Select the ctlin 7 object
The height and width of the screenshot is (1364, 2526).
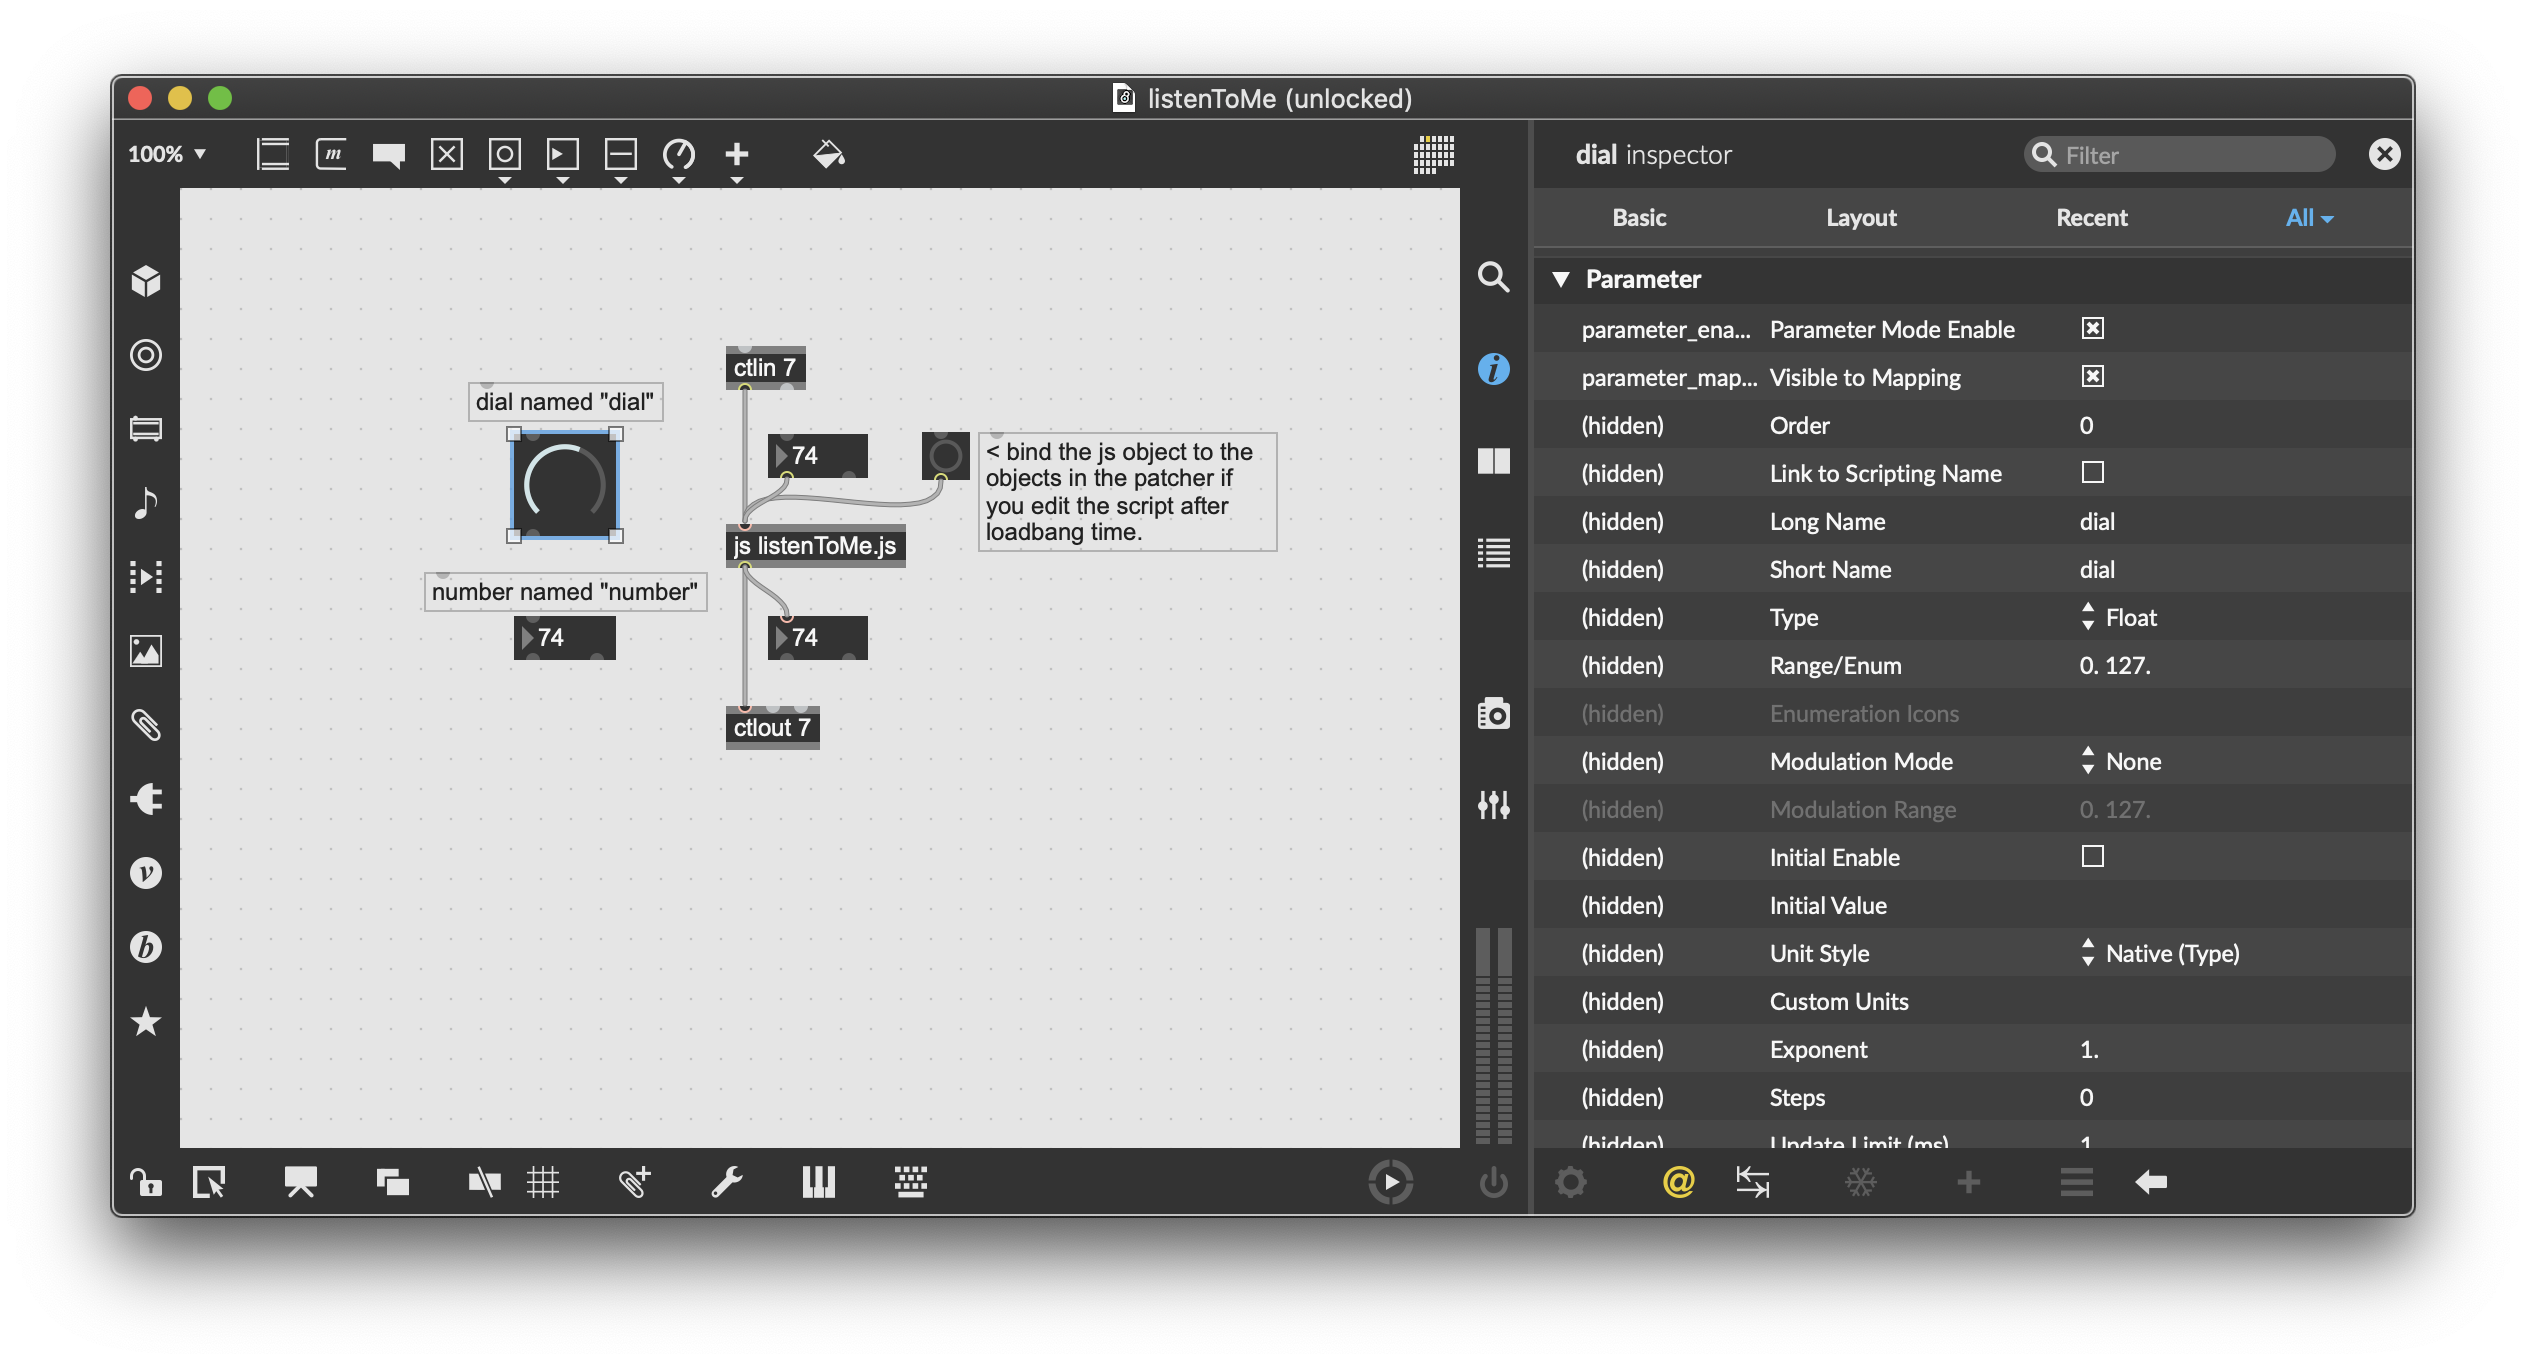765,368
